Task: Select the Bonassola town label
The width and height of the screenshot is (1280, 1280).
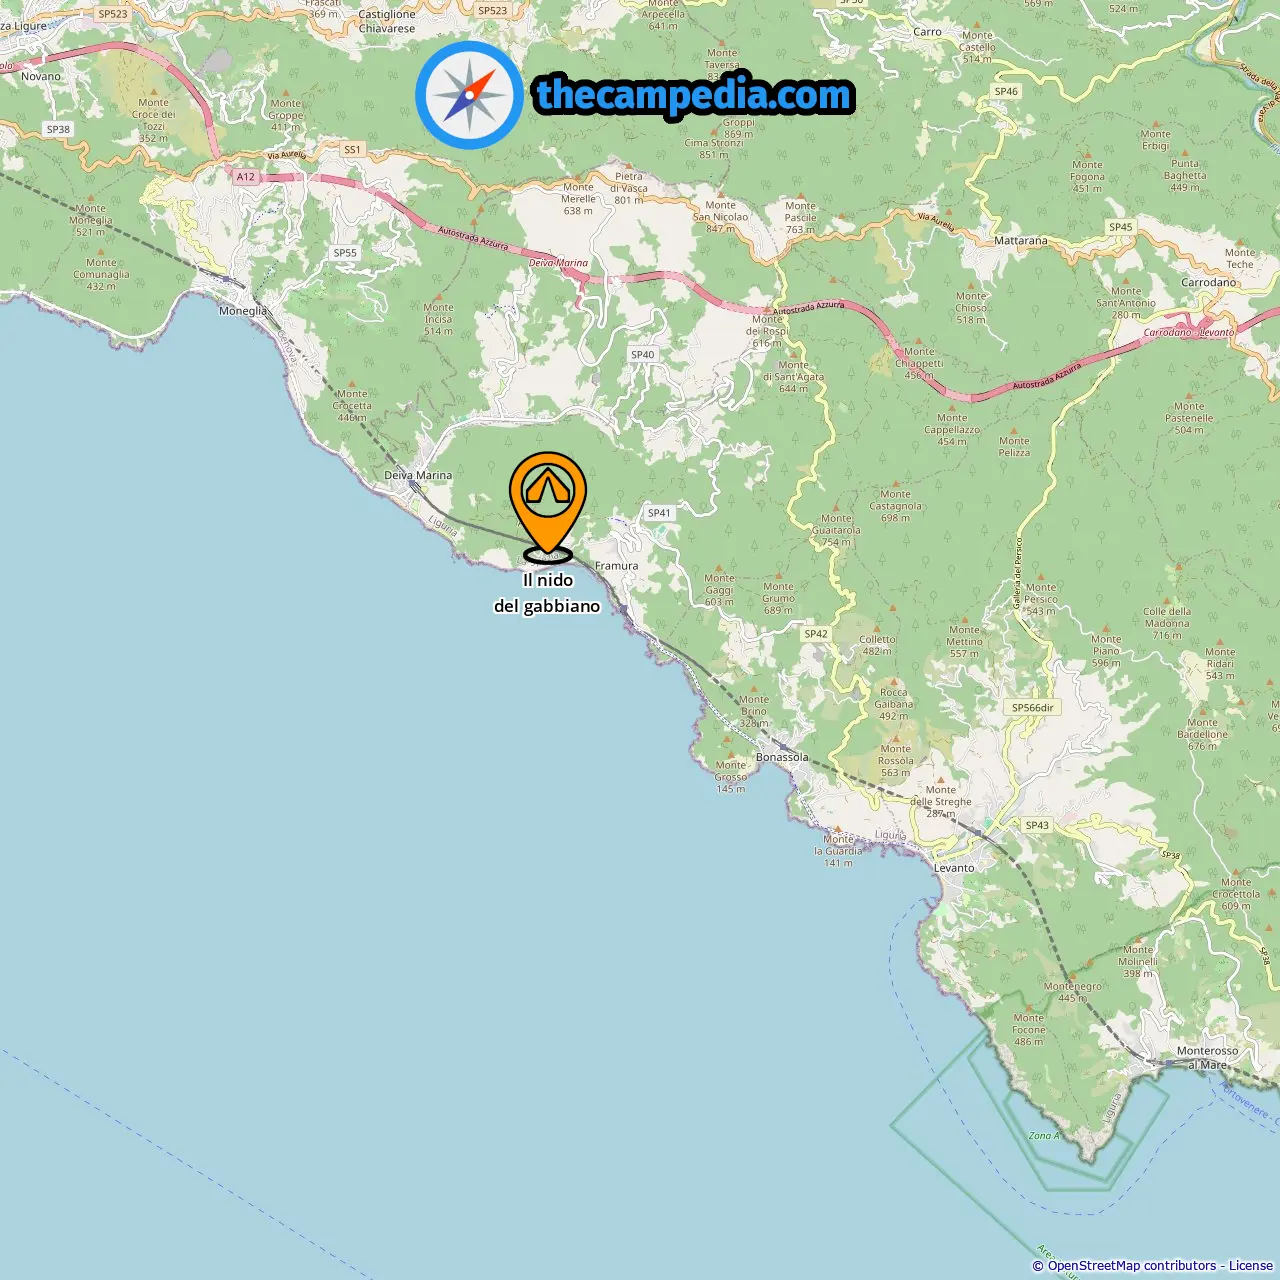Action: coord(782,758)
